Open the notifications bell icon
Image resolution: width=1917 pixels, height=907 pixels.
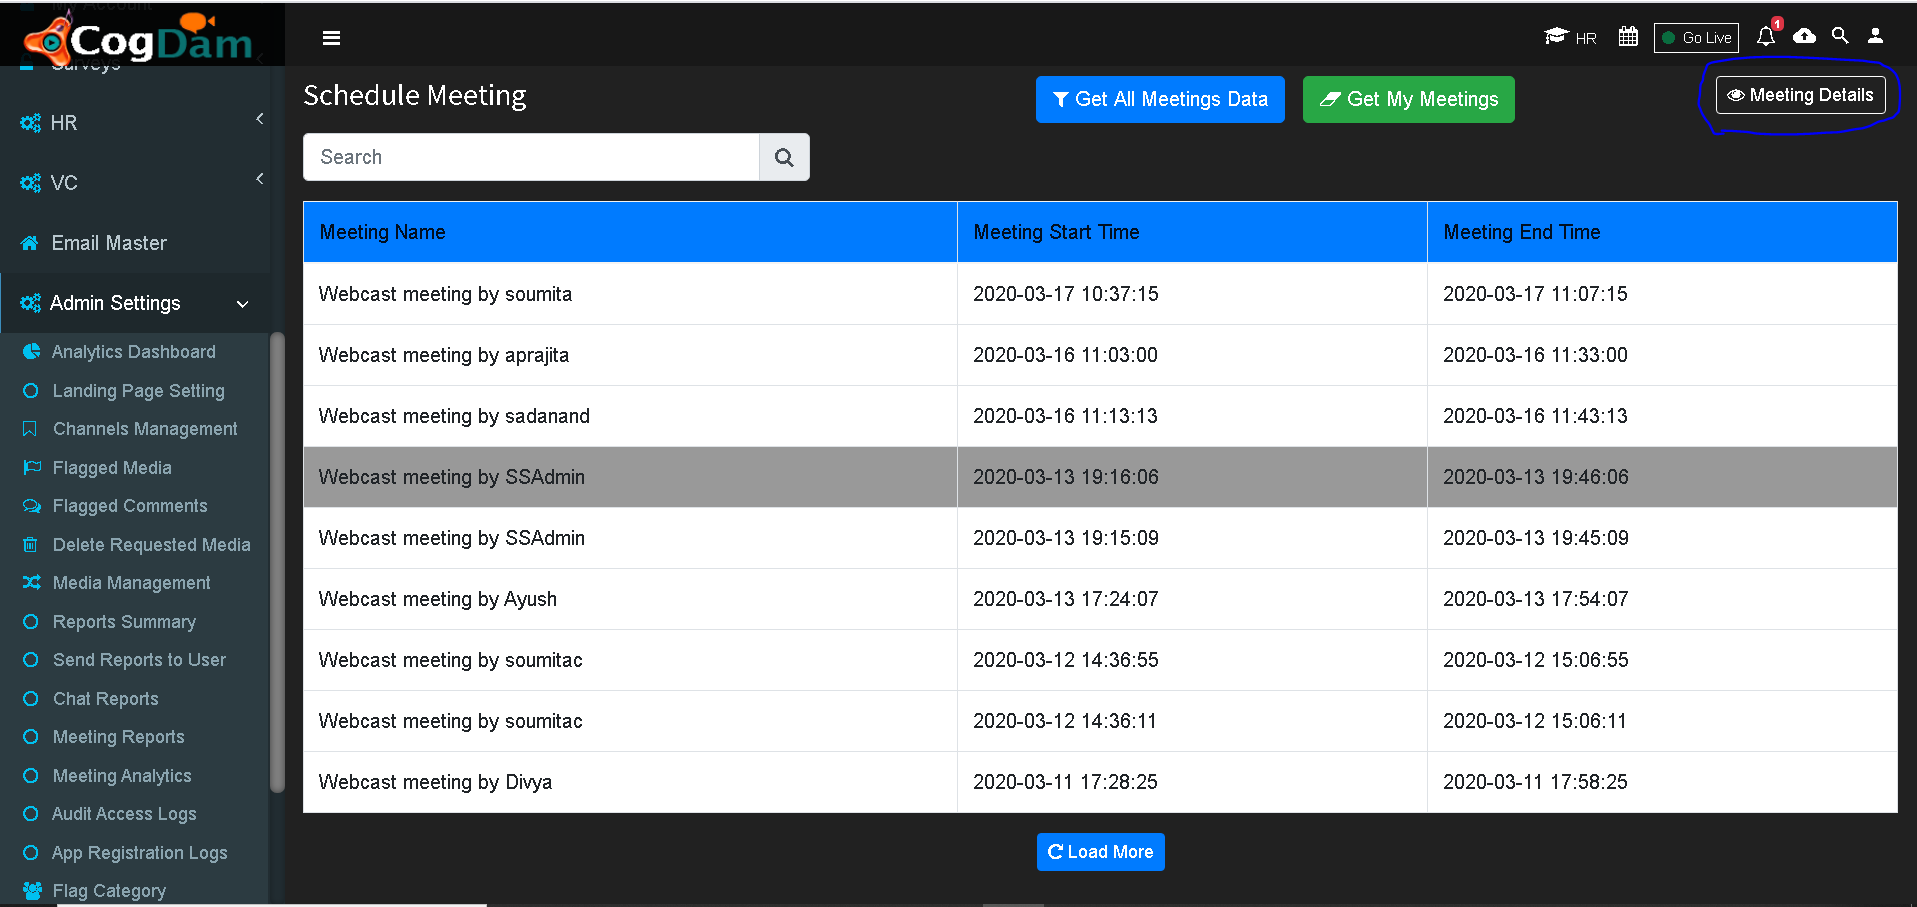[1766, 37]
